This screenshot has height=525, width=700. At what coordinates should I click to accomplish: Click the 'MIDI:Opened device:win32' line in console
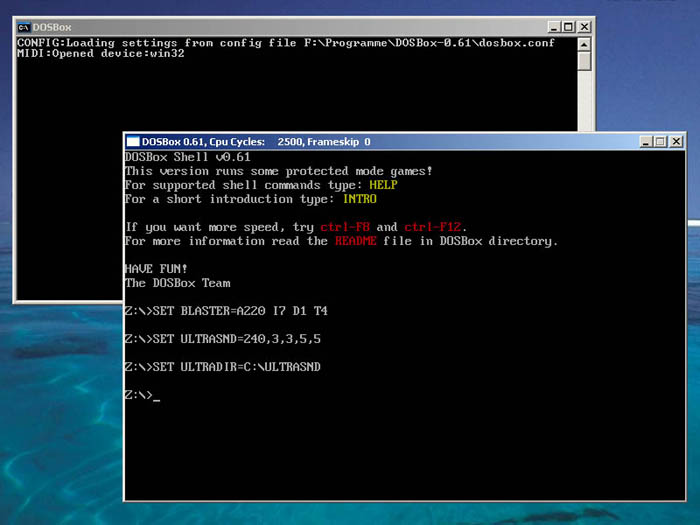pyautogui.click(x=100, y=54)
